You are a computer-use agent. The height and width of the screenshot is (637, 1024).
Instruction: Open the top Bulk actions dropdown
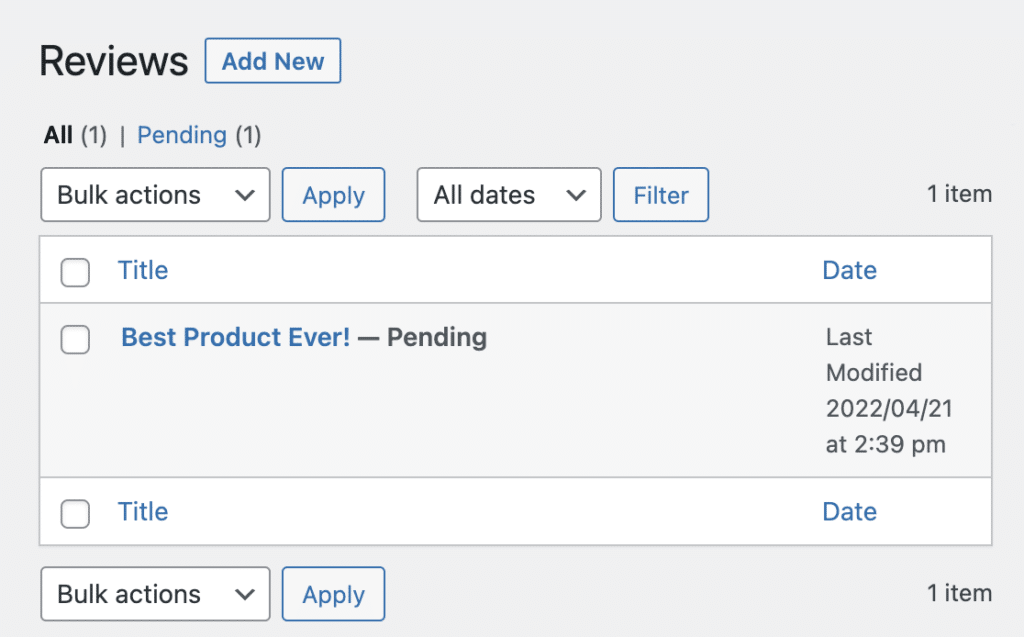tap(154, 194)
